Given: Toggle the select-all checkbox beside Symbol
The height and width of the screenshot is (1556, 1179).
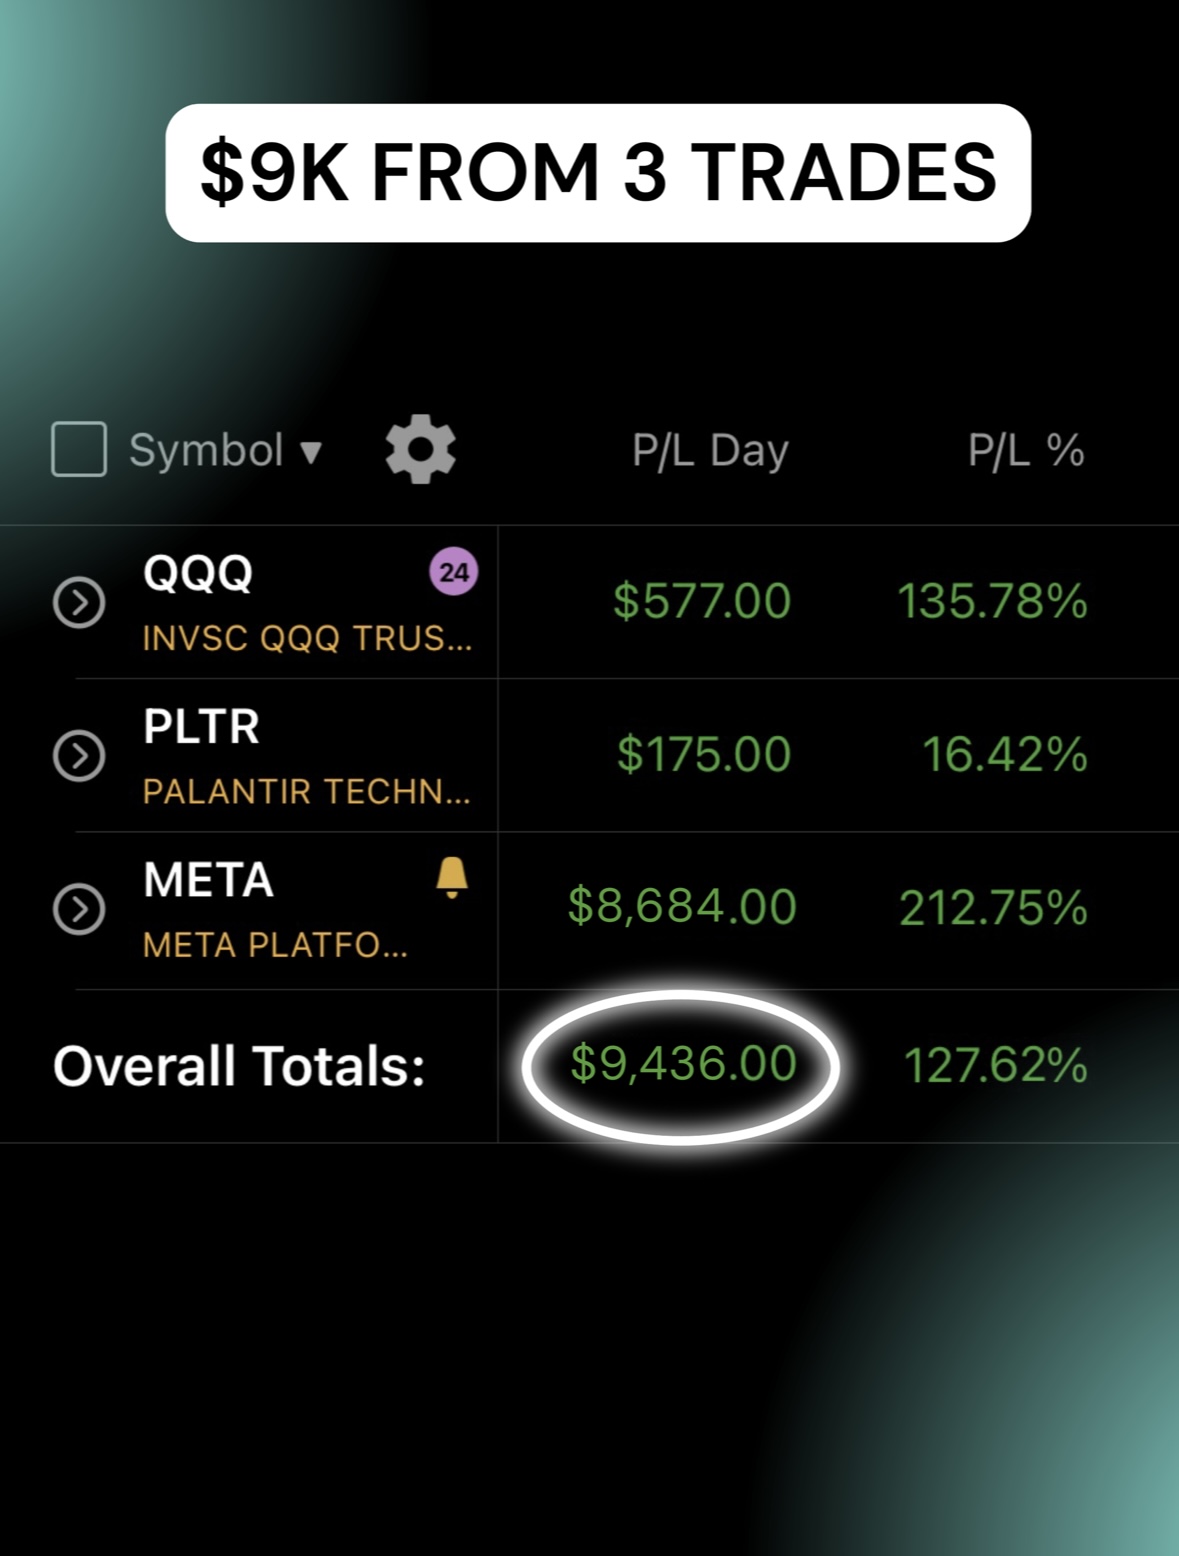Looking at the screenshot, I should (79, 449).
